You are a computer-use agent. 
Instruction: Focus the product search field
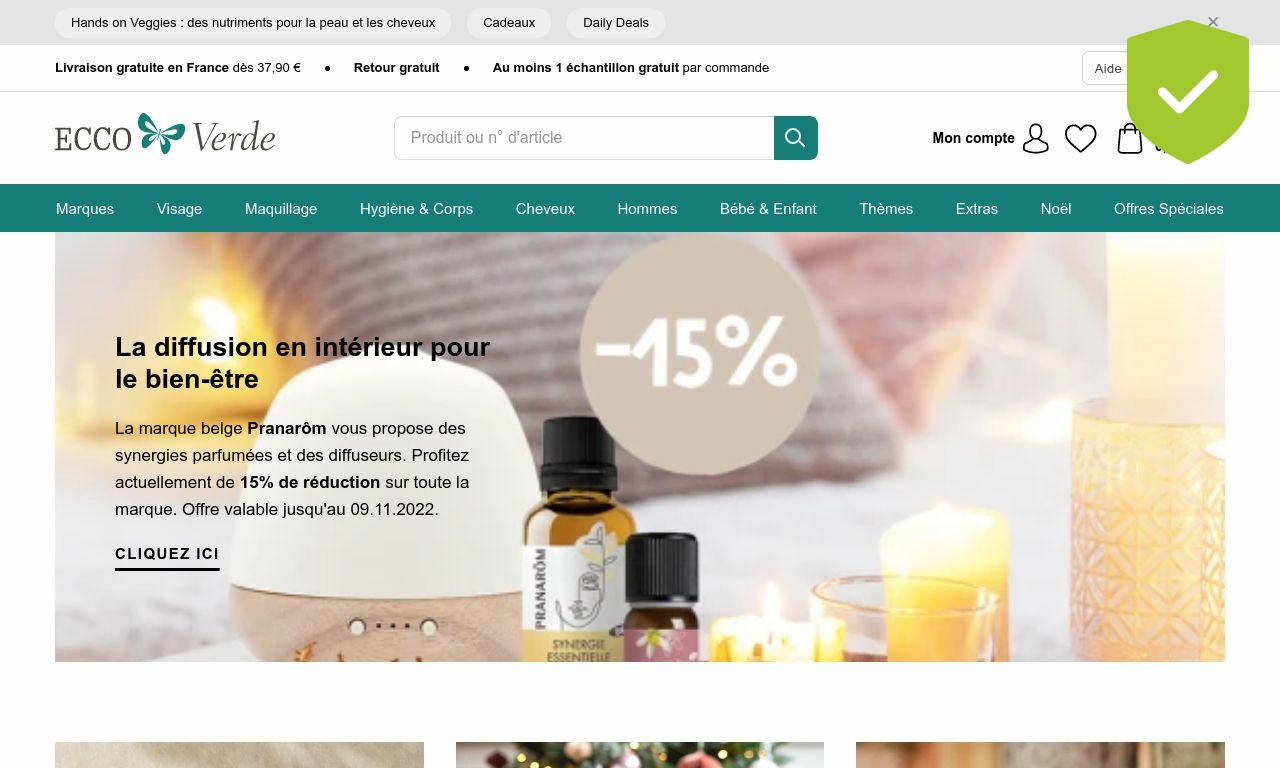coord(584,138)
